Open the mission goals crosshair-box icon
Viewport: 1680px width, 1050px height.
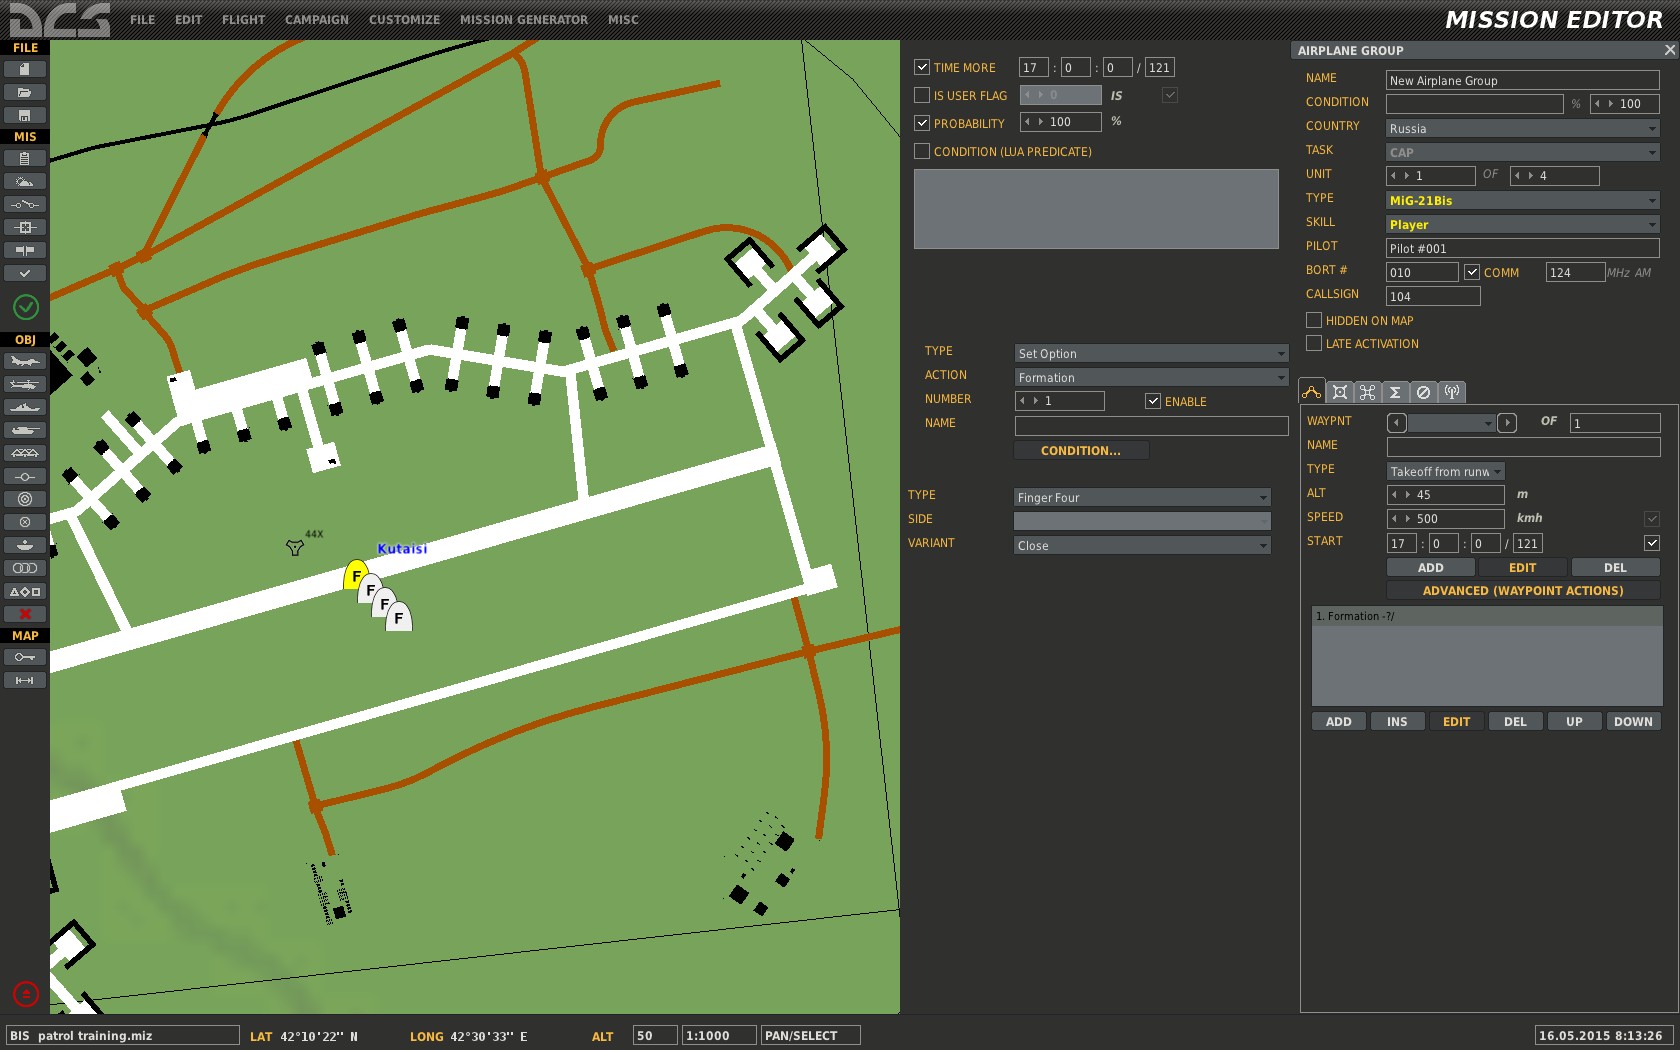25,227
